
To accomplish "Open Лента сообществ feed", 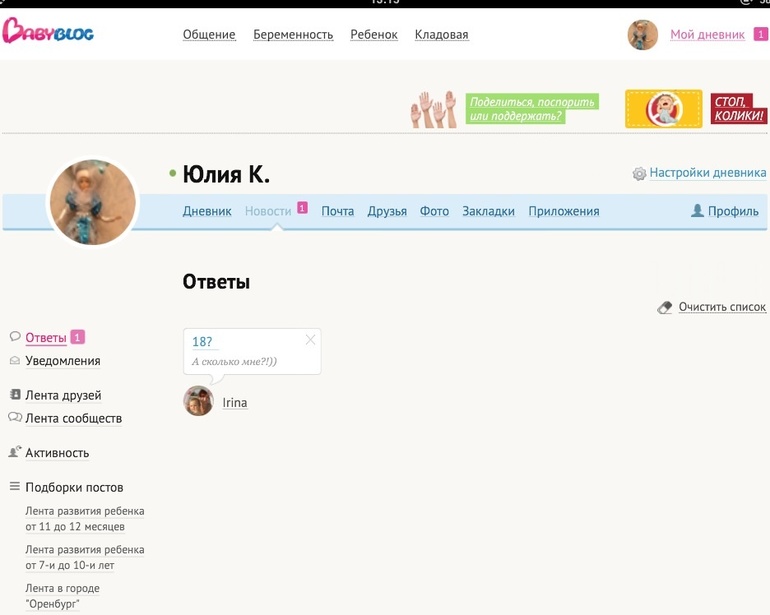I will (73, 418).
